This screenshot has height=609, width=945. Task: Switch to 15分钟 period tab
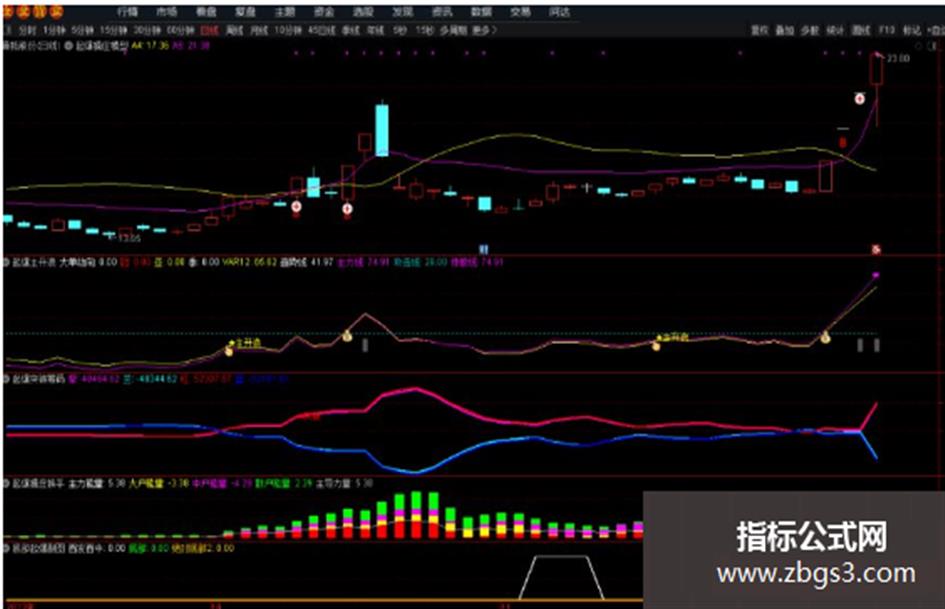point(113,30)
